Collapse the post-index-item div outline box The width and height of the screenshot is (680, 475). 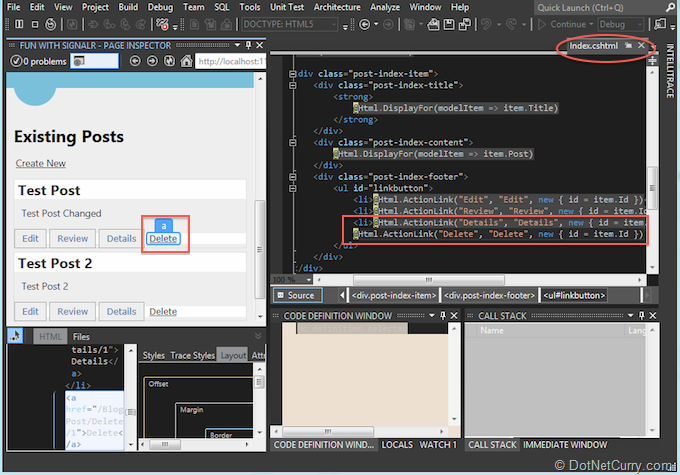[293, 74]
